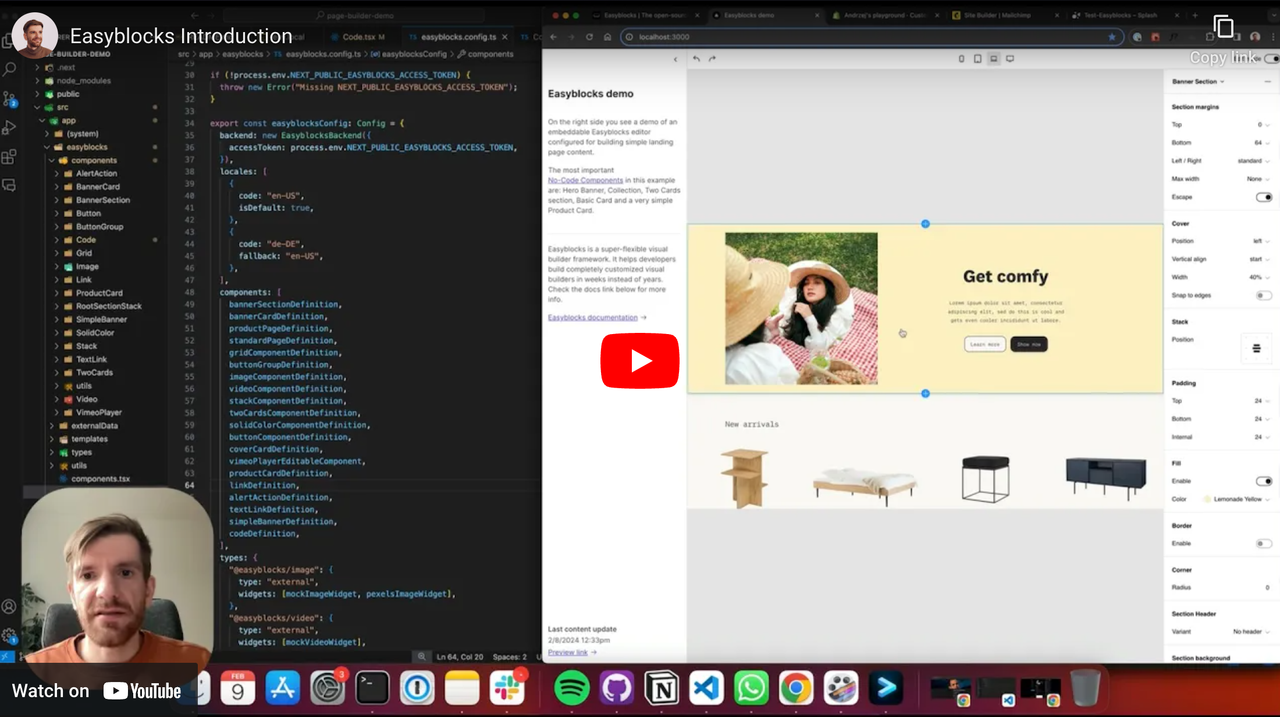Expand the ProductCard folder
This screenshot has width=1280, height=717.
click(89, 293)
